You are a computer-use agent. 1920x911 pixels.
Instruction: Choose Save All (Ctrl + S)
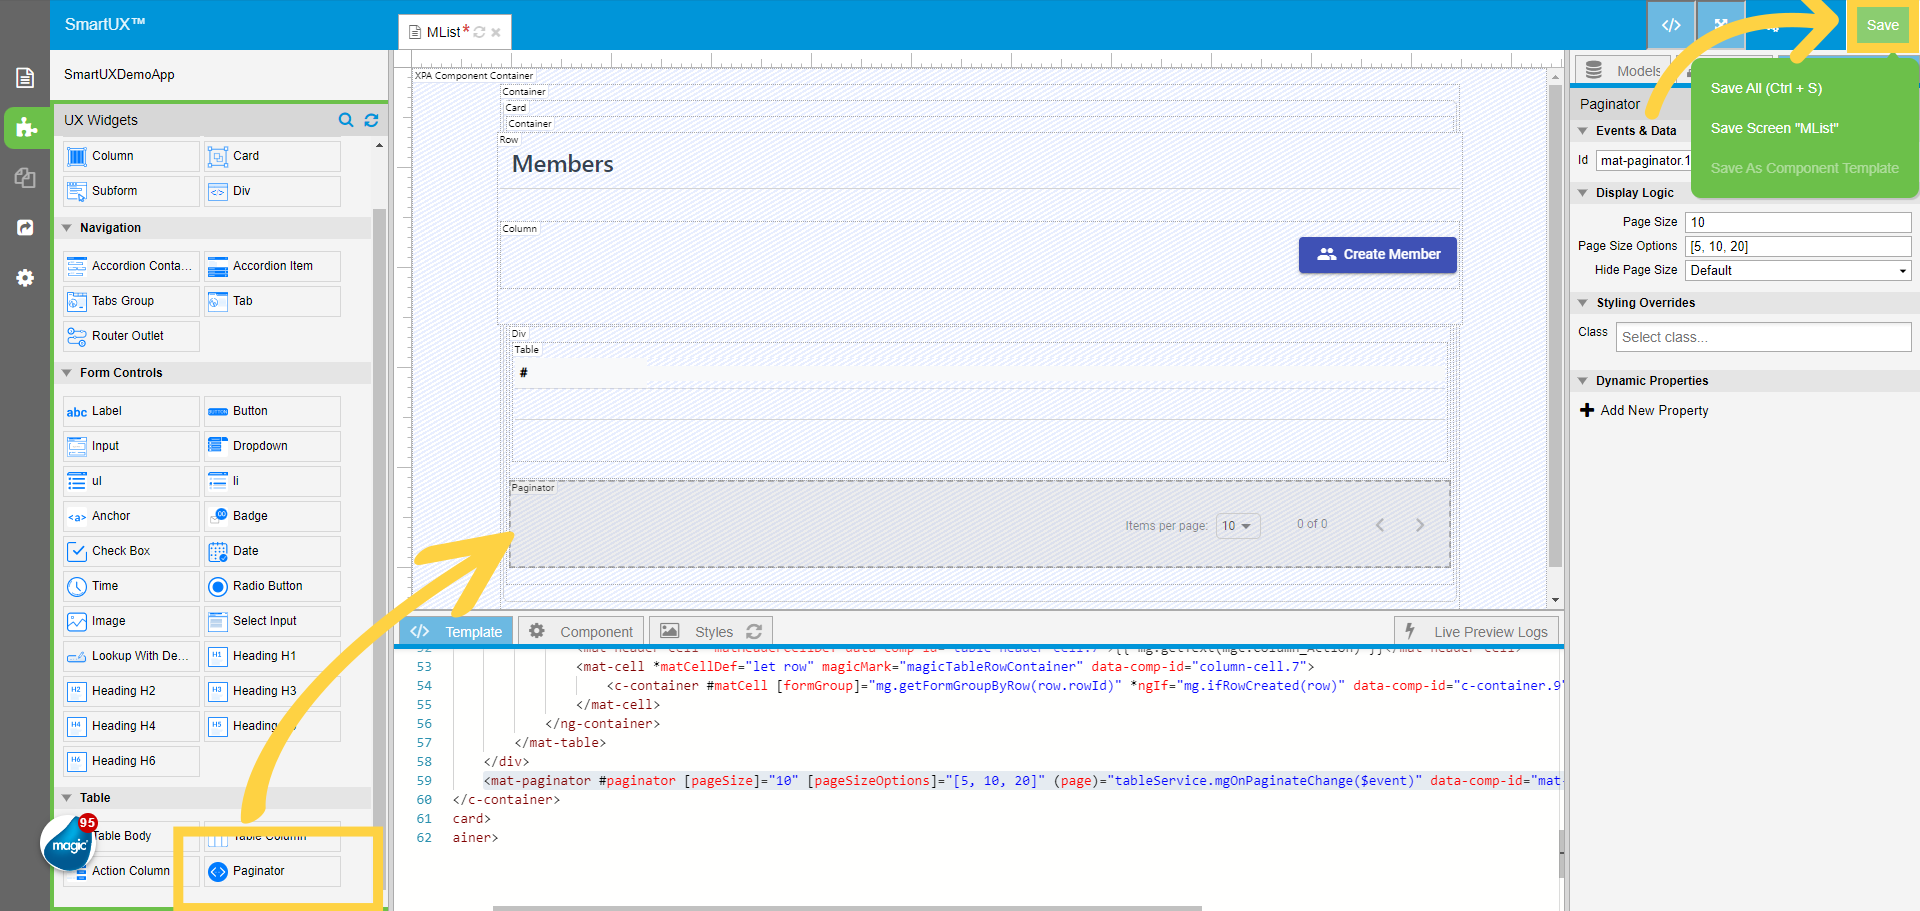[1766, 88]
